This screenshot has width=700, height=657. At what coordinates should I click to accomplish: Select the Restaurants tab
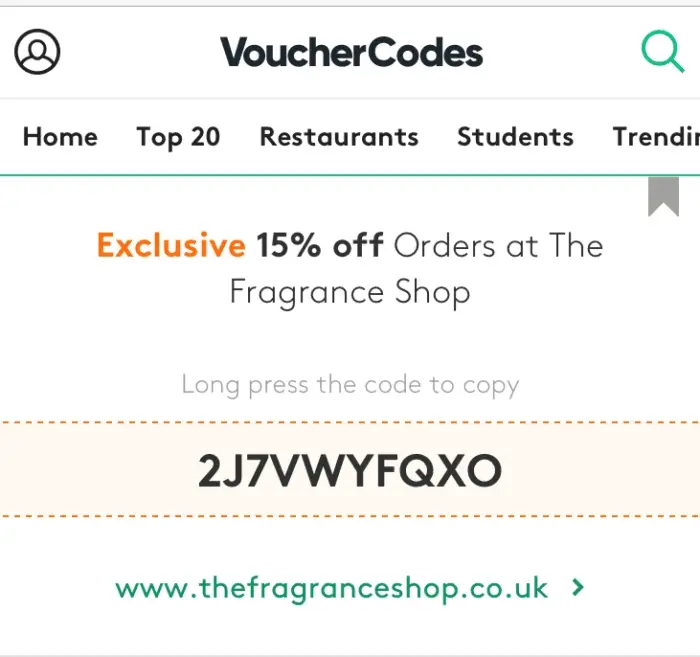(x=339, y=137)
